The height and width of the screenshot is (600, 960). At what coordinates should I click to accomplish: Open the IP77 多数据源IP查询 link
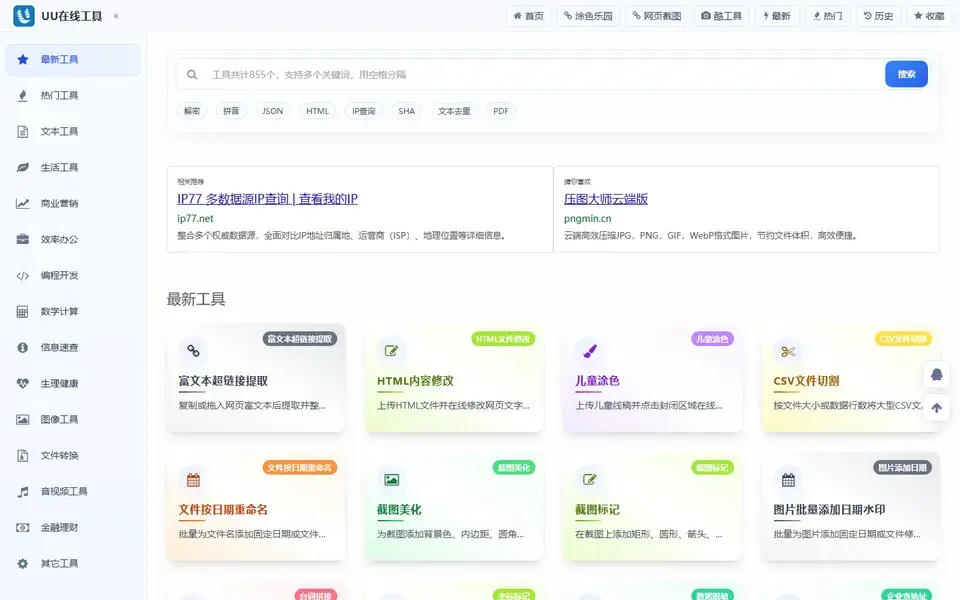tap(268, 199)
